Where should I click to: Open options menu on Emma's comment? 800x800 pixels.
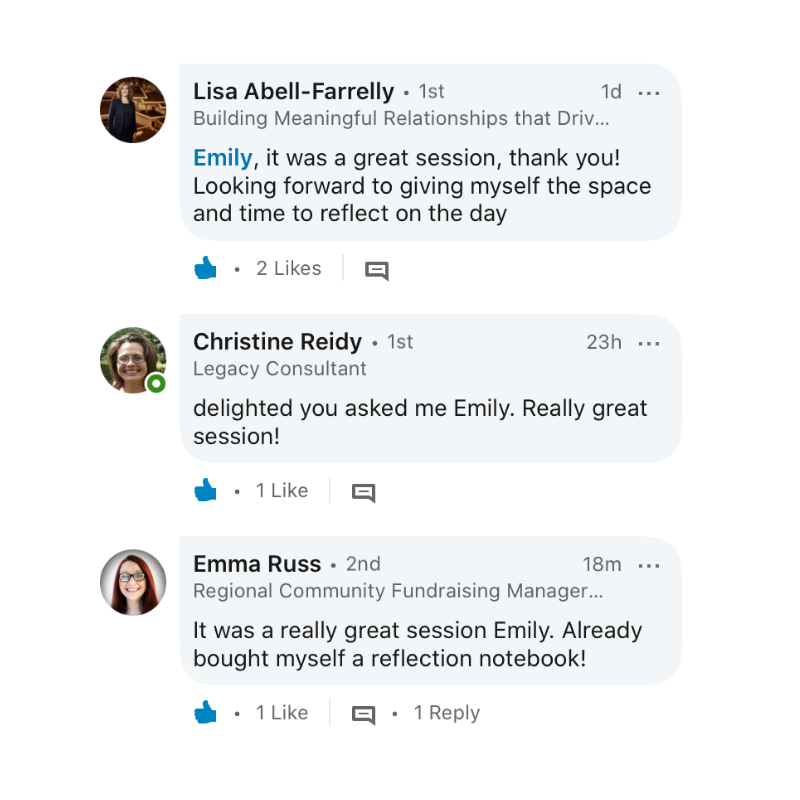click(649, 565)
